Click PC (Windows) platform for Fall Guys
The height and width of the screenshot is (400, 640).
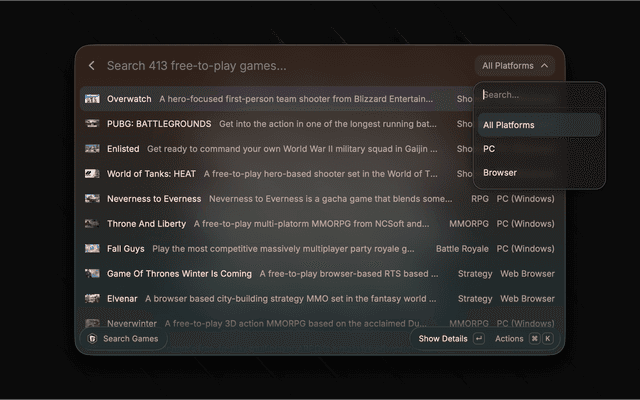coord(525,248)
